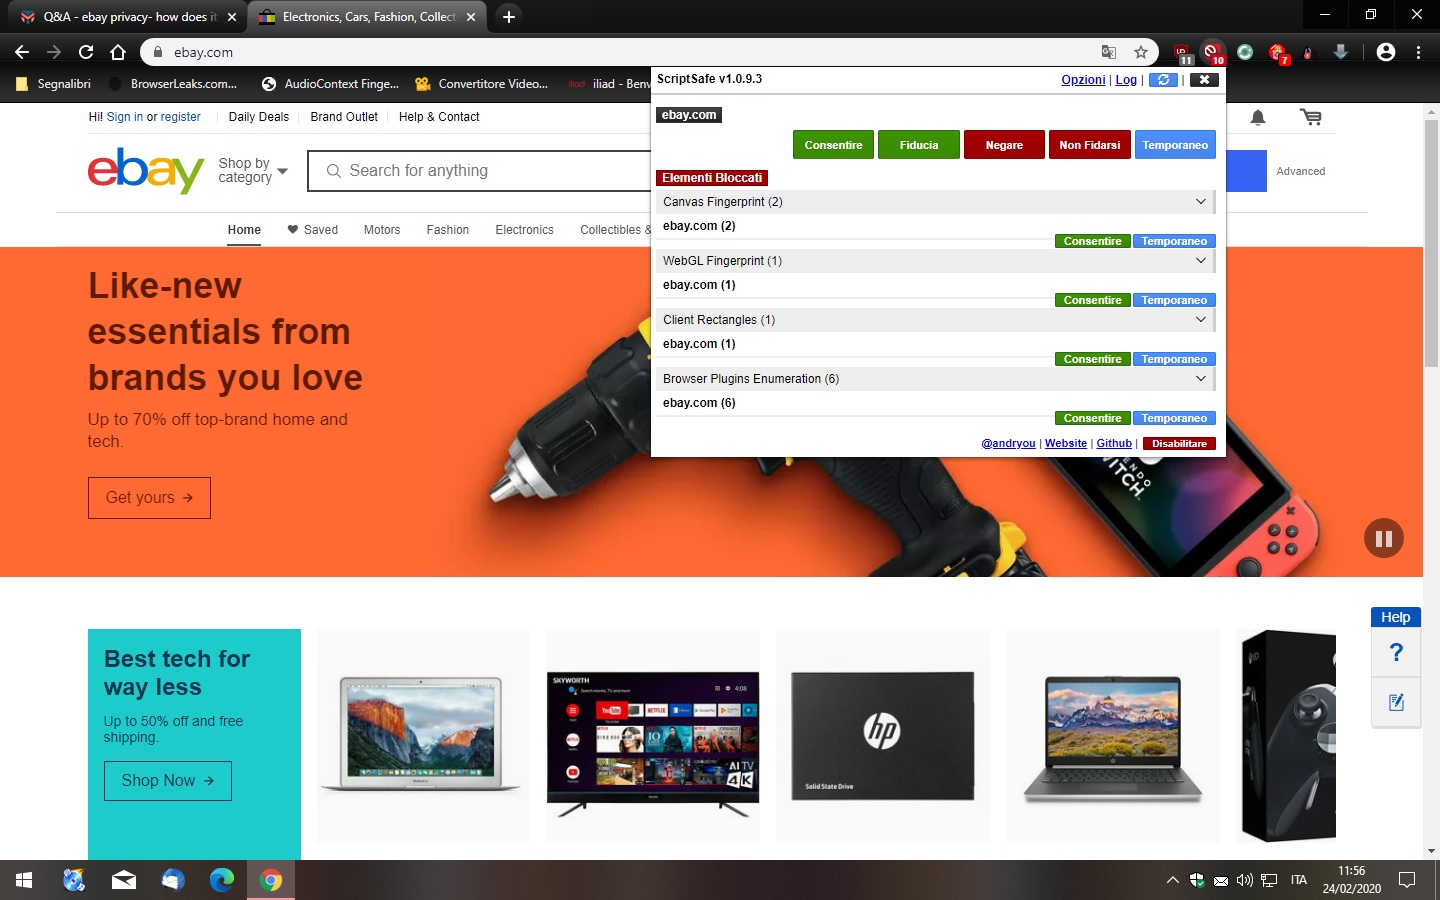Pause the banner carousel
The width and height of the screenshot is (1440, 900).
pyautogui.click(x=1384, y=539)
